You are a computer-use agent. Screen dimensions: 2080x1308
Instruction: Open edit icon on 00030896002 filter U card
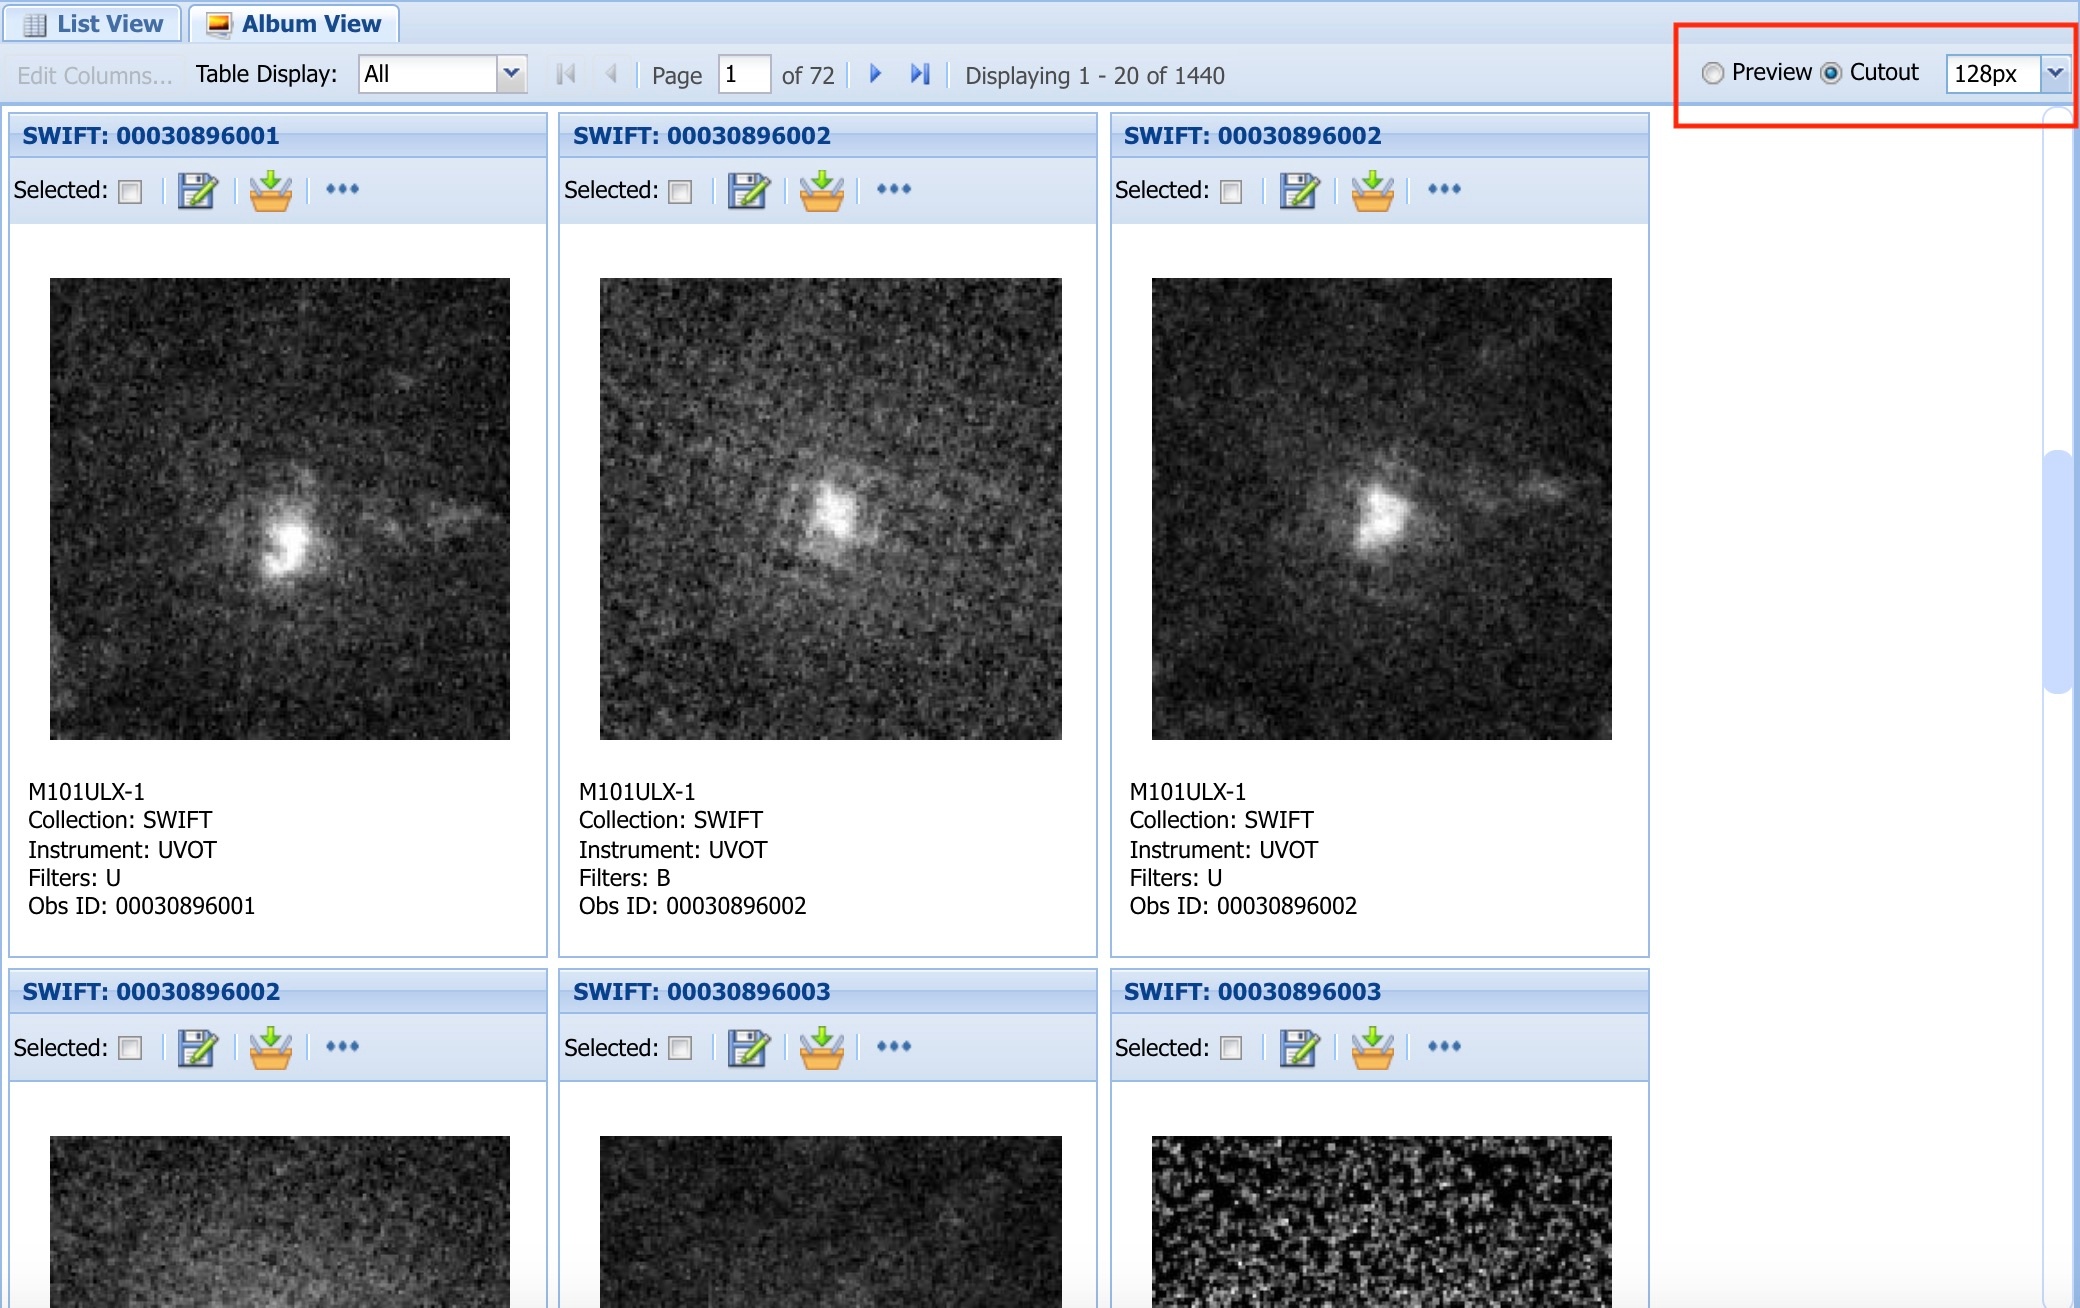[1299, 190]
